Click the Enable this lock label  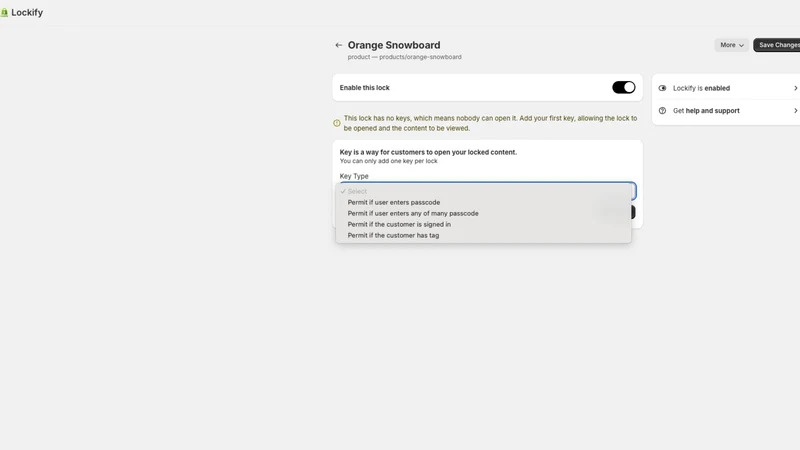click(364, 88)
